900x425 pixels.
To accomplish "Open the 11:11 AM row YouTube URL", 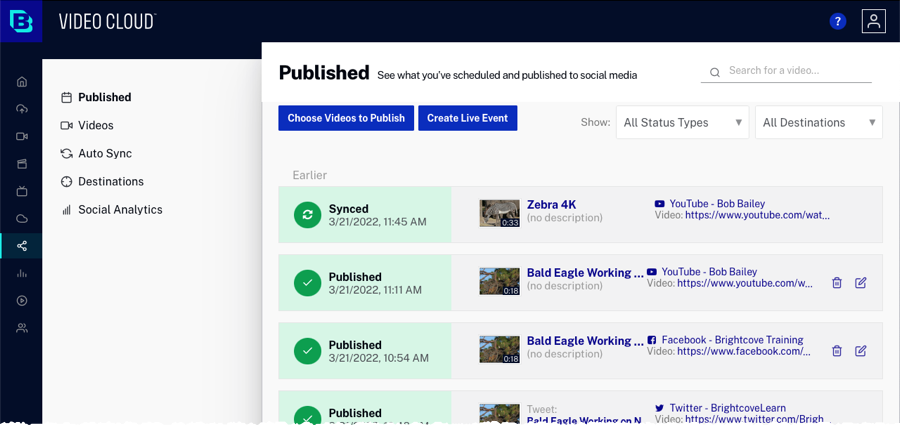I will pos(745,284).
